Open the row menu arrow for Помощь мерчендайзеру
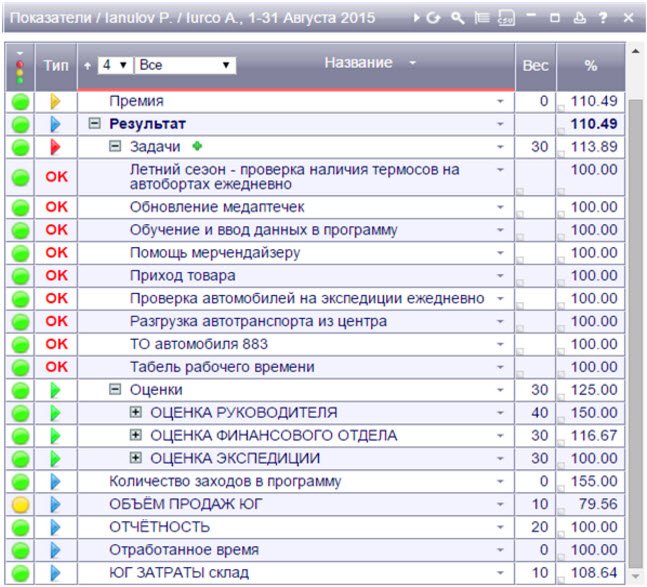Image resolution: width=647 pixels, height=587 pixels. [500, 252]
